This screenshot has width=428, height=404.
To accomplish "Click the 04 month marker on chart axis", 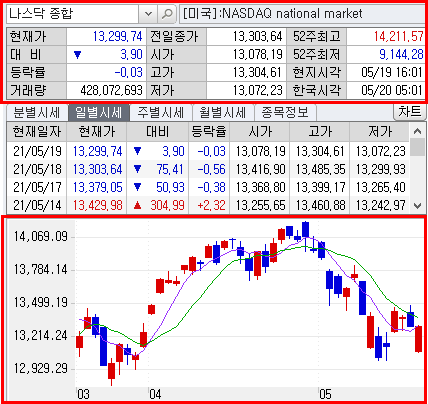I will click(x=155, y=395).
